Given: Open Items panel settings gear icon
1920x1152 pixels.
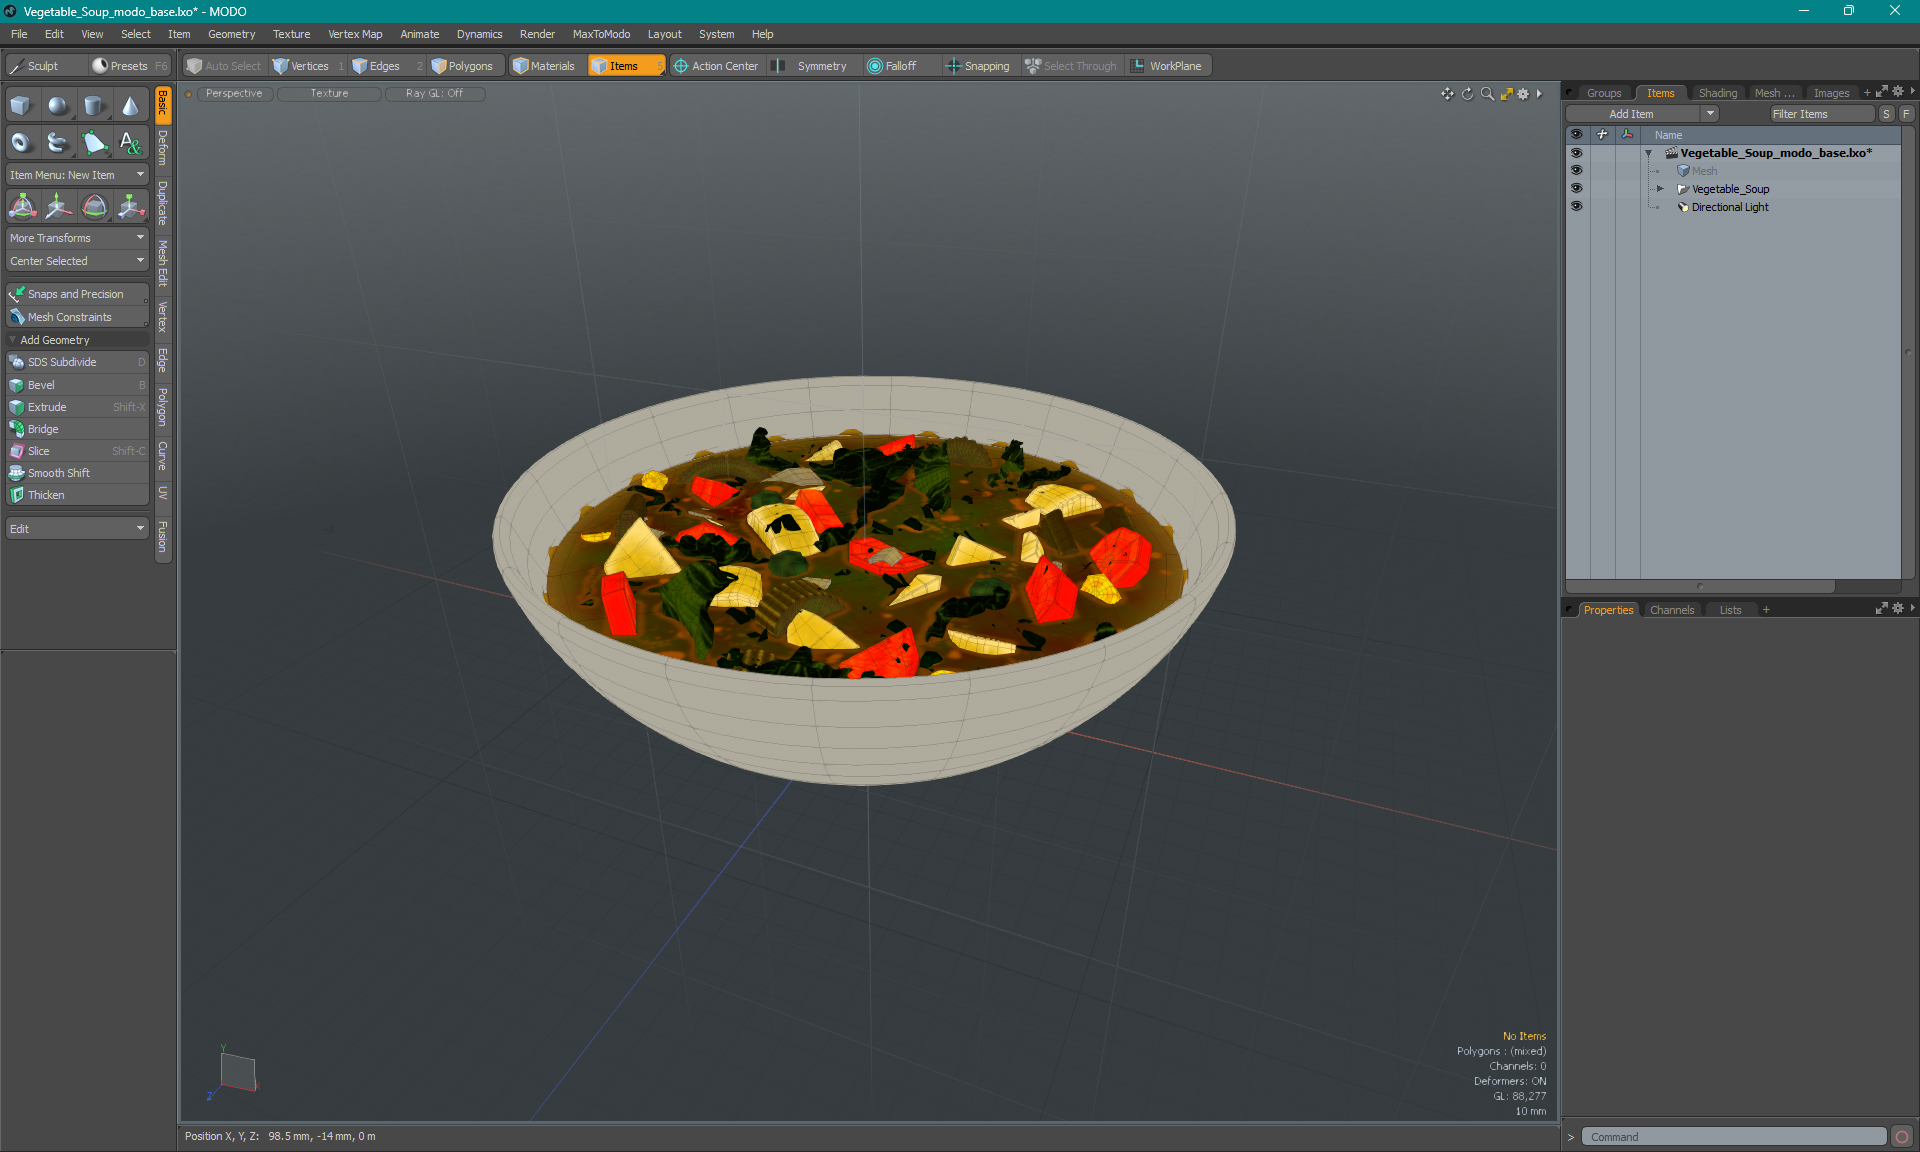Looking at the screenshot, I should click(x=1898, y=92).
